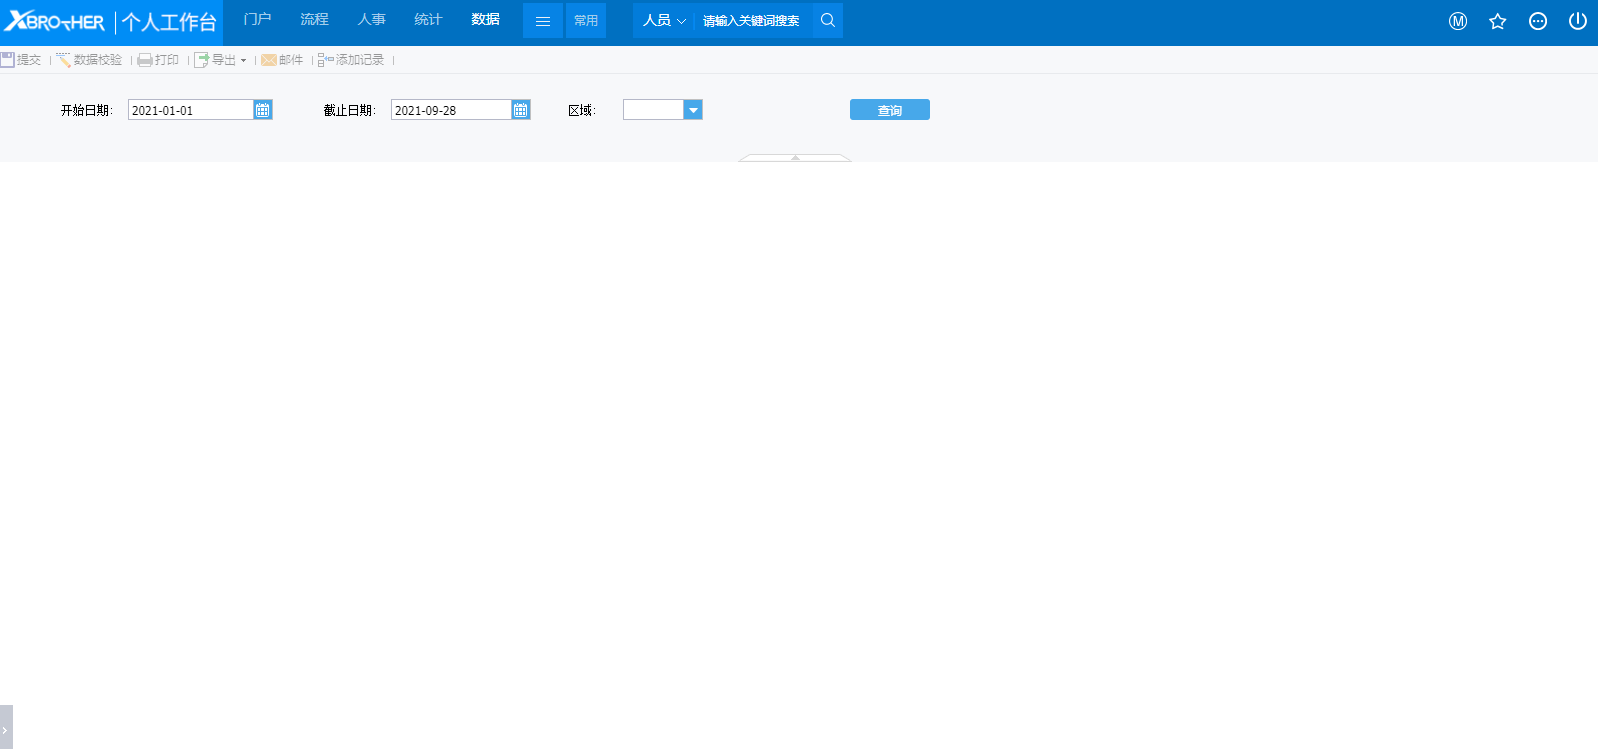Screen dimensions: 1598x749
Task: Click the Submit (提交) save icon
Action: (x=8, y=60)
